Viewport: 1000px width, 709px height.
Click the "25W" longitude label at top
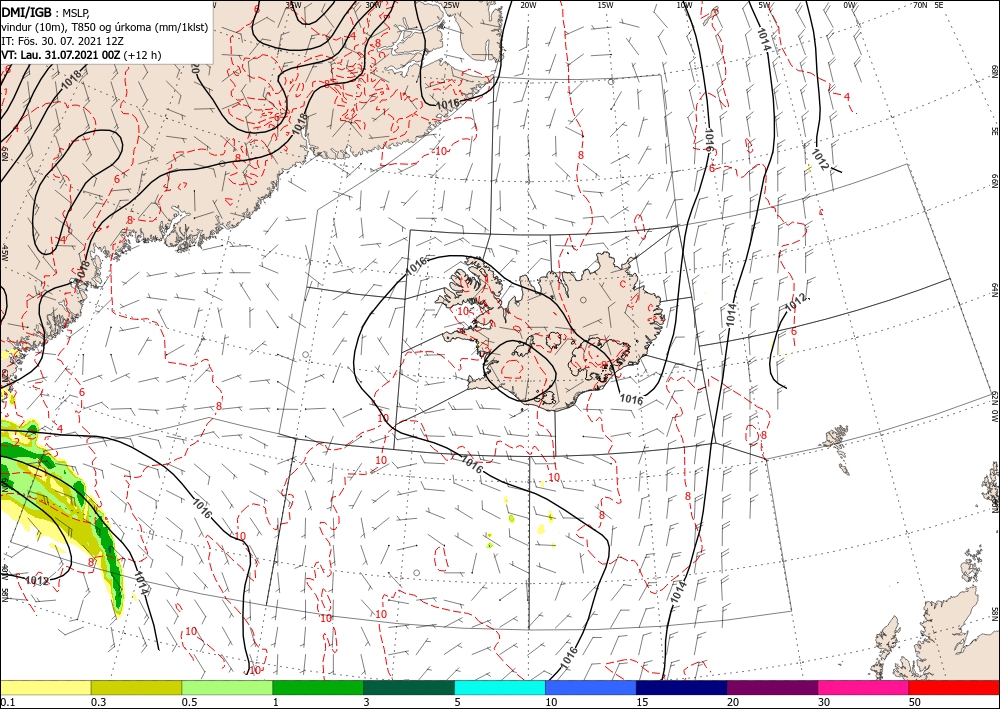[x=451, y=5]
